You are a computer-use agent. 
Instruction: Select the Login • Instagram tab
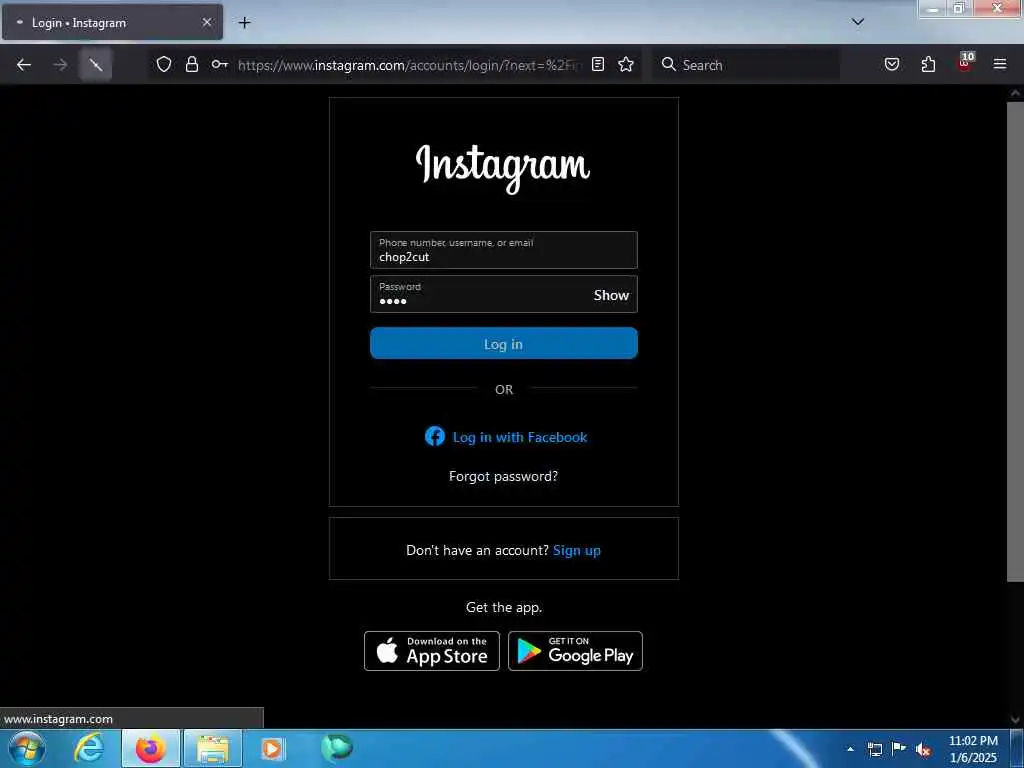112,22
